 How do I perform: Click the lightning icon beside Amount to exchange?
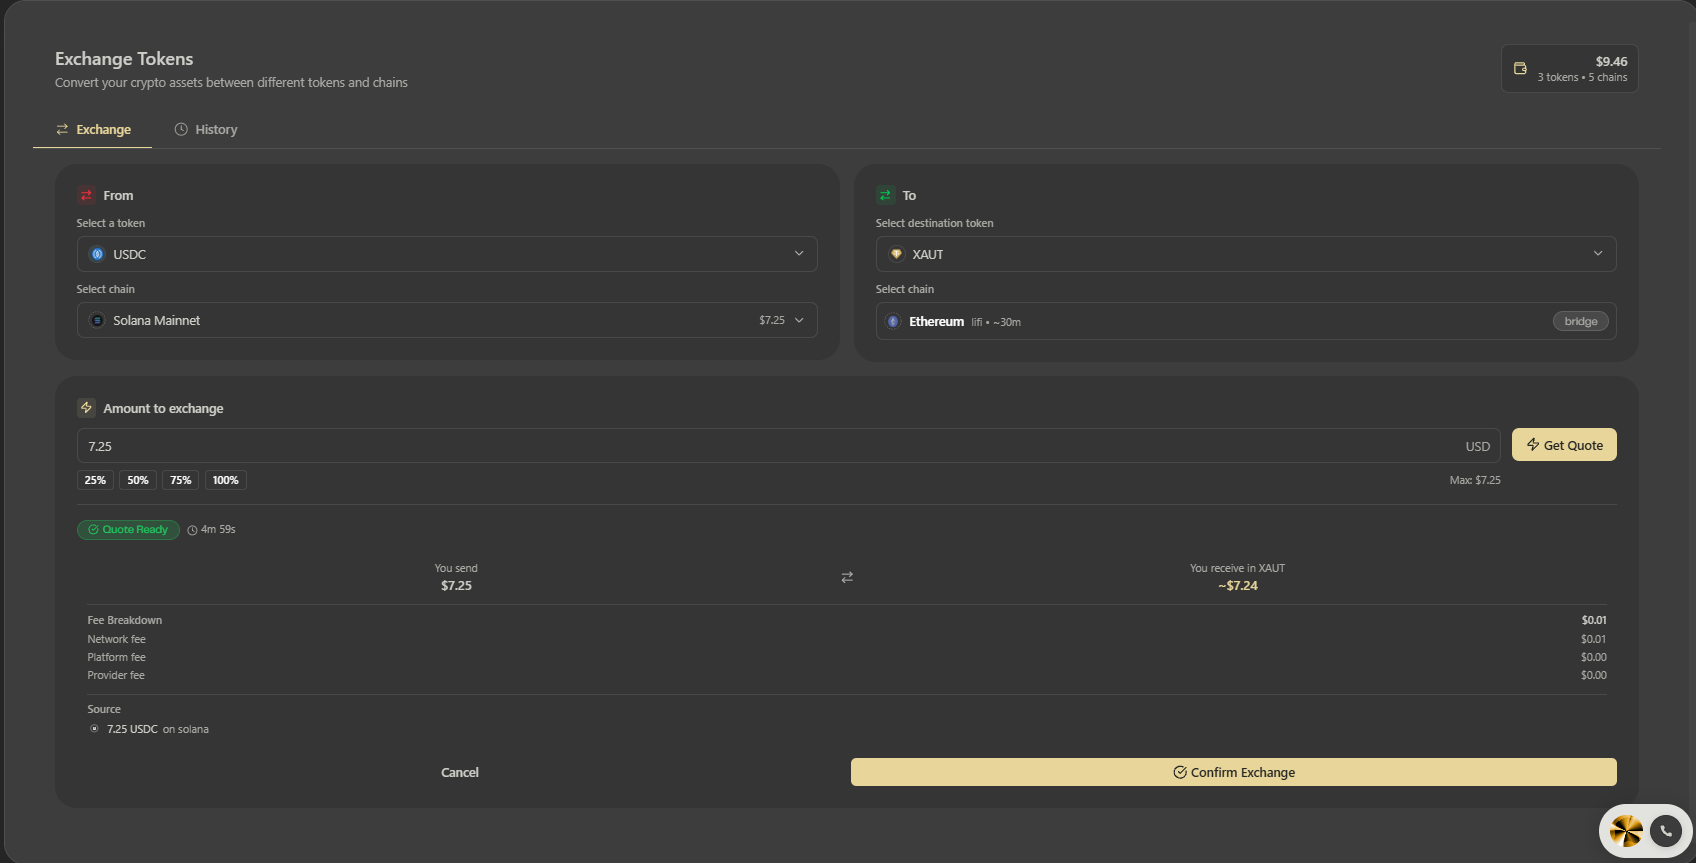click(x=86, y=408)
